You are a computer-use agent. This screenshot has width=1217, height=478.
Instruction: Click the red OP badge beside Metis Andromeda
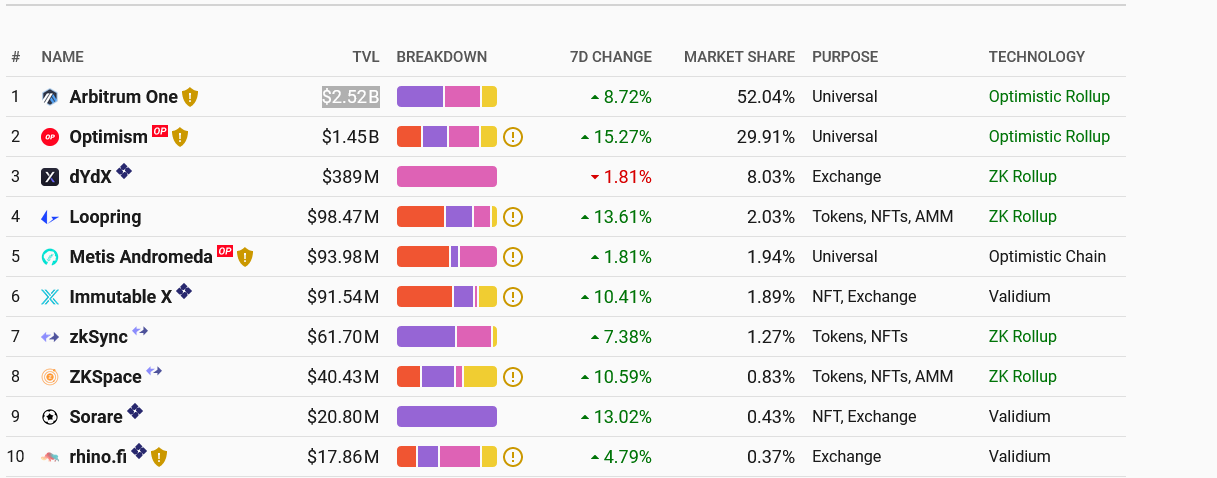[225, 251]
